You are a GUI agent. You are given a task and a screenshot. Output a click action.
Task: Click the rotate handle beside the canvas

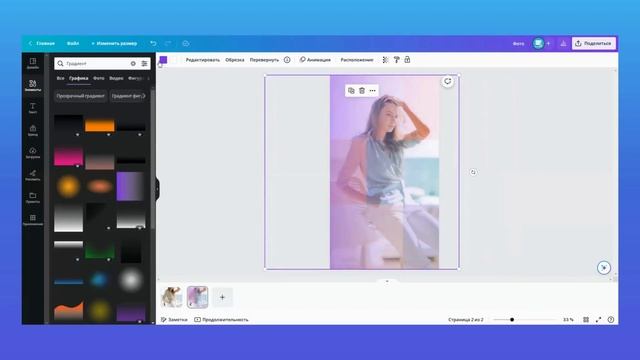pos(473,172)
